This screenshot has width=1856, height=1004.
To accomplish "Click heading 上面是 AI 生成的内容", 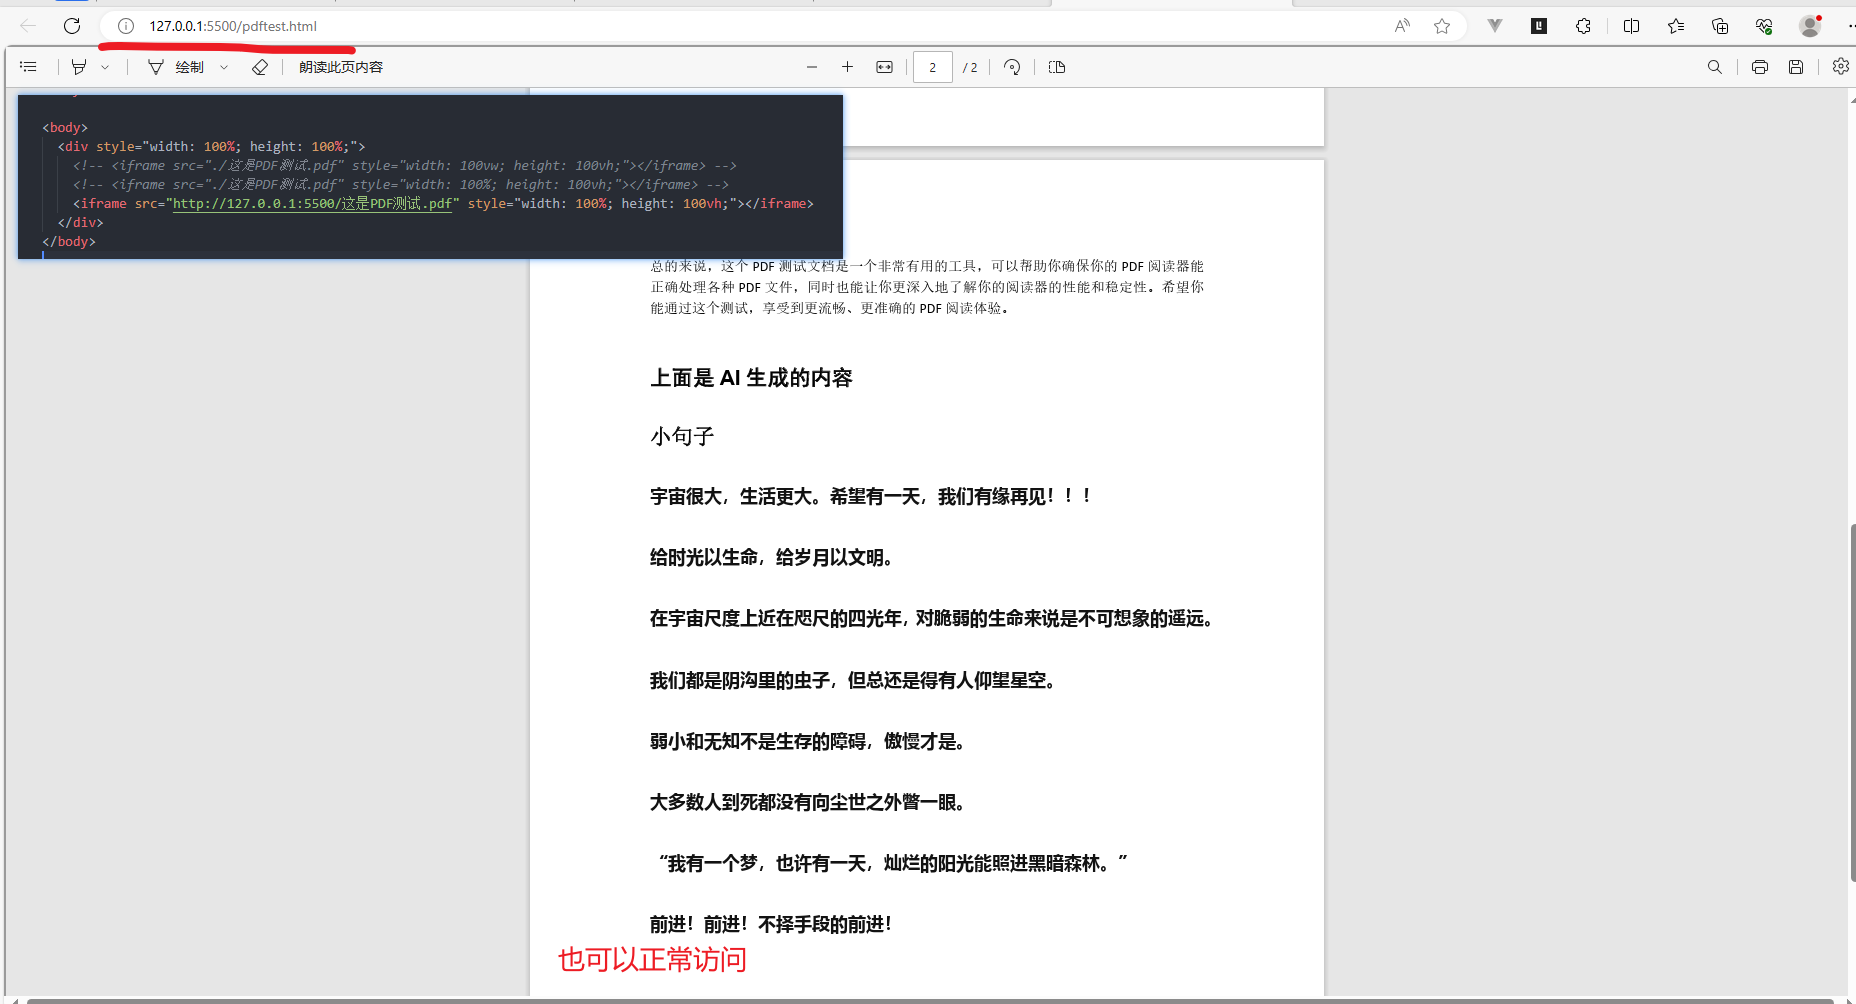I will click(751, 378).
